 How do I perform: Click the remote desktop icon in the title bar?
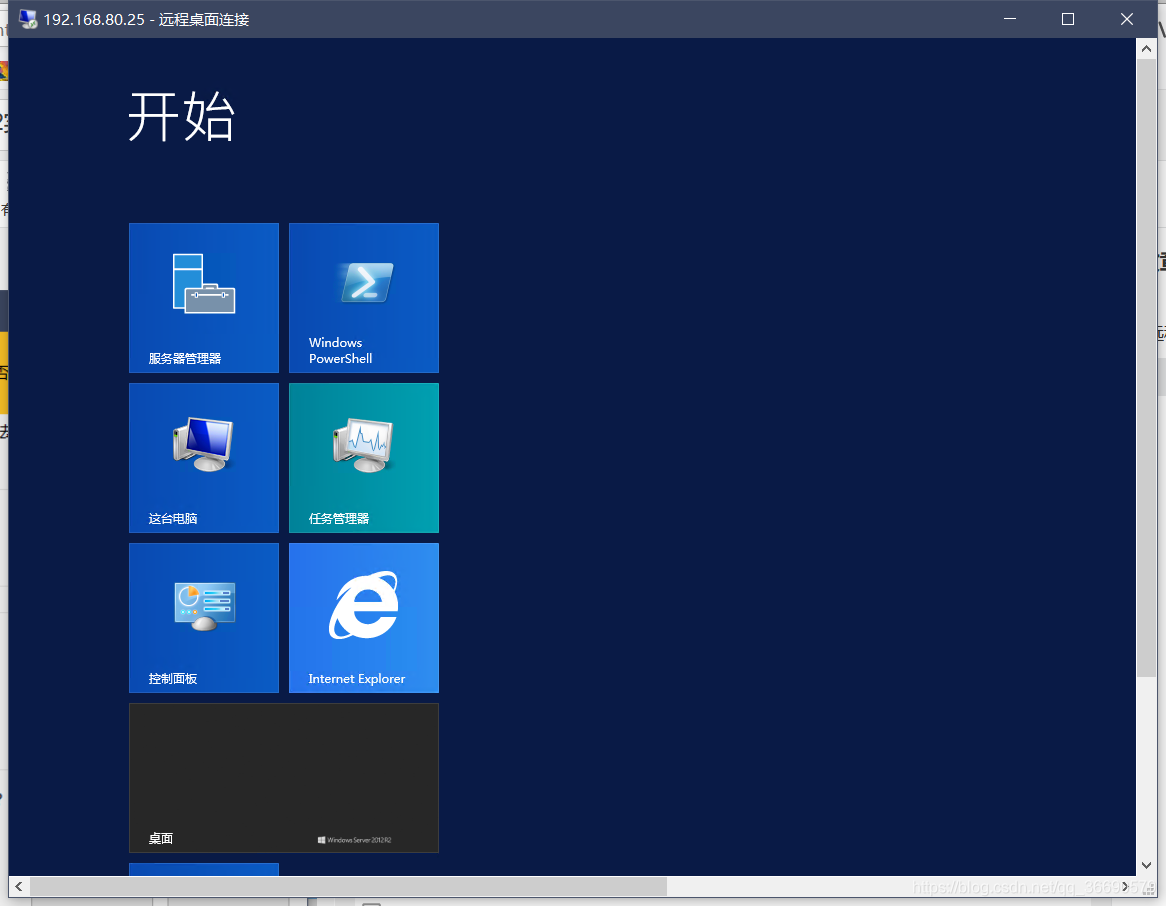[x=28, y=19]
